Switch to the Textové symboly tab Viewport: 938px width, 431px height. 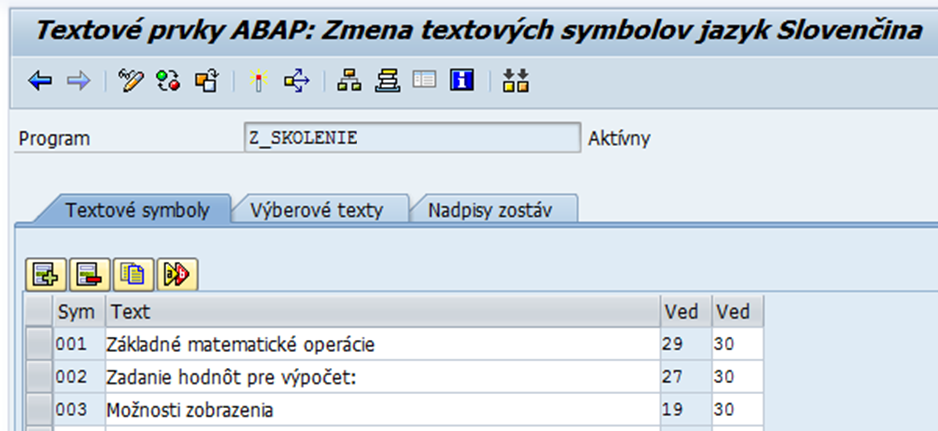click(x=137, y=210)
